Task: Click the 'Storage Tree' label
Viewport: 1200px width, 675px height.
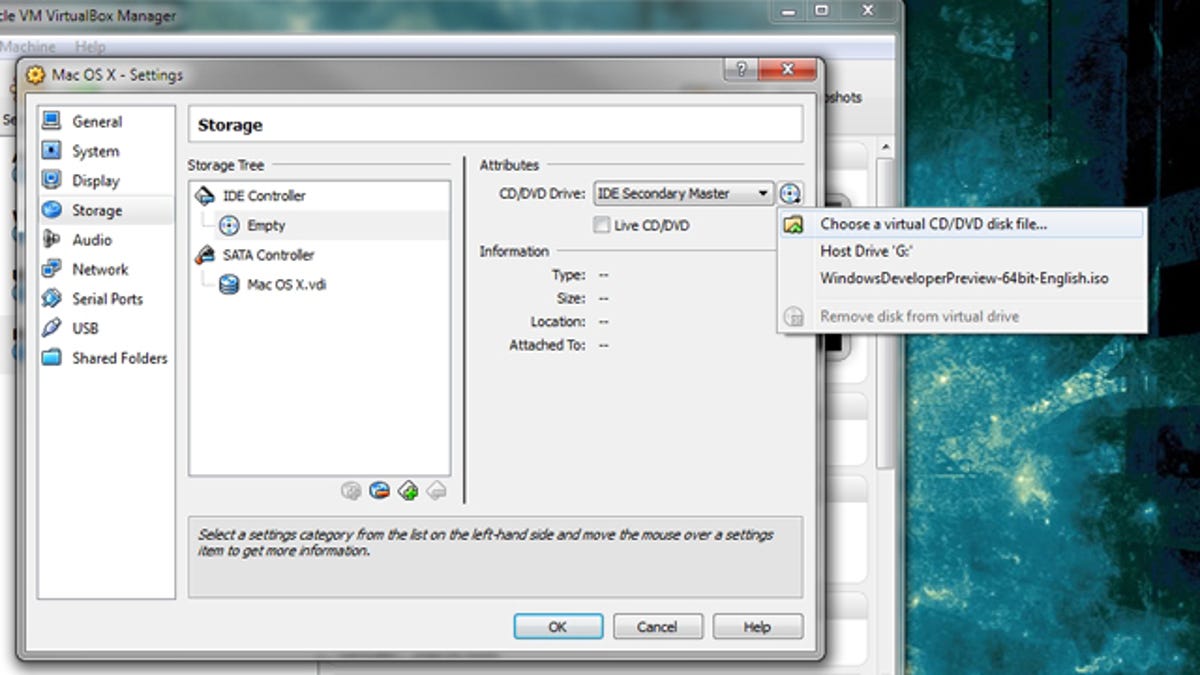Action: [226, 165]
